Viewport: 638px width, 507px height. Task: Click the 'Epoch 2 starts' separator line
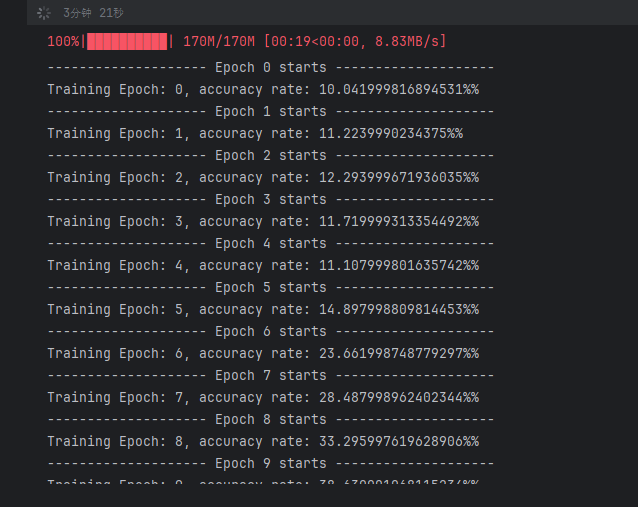point(270,155)
